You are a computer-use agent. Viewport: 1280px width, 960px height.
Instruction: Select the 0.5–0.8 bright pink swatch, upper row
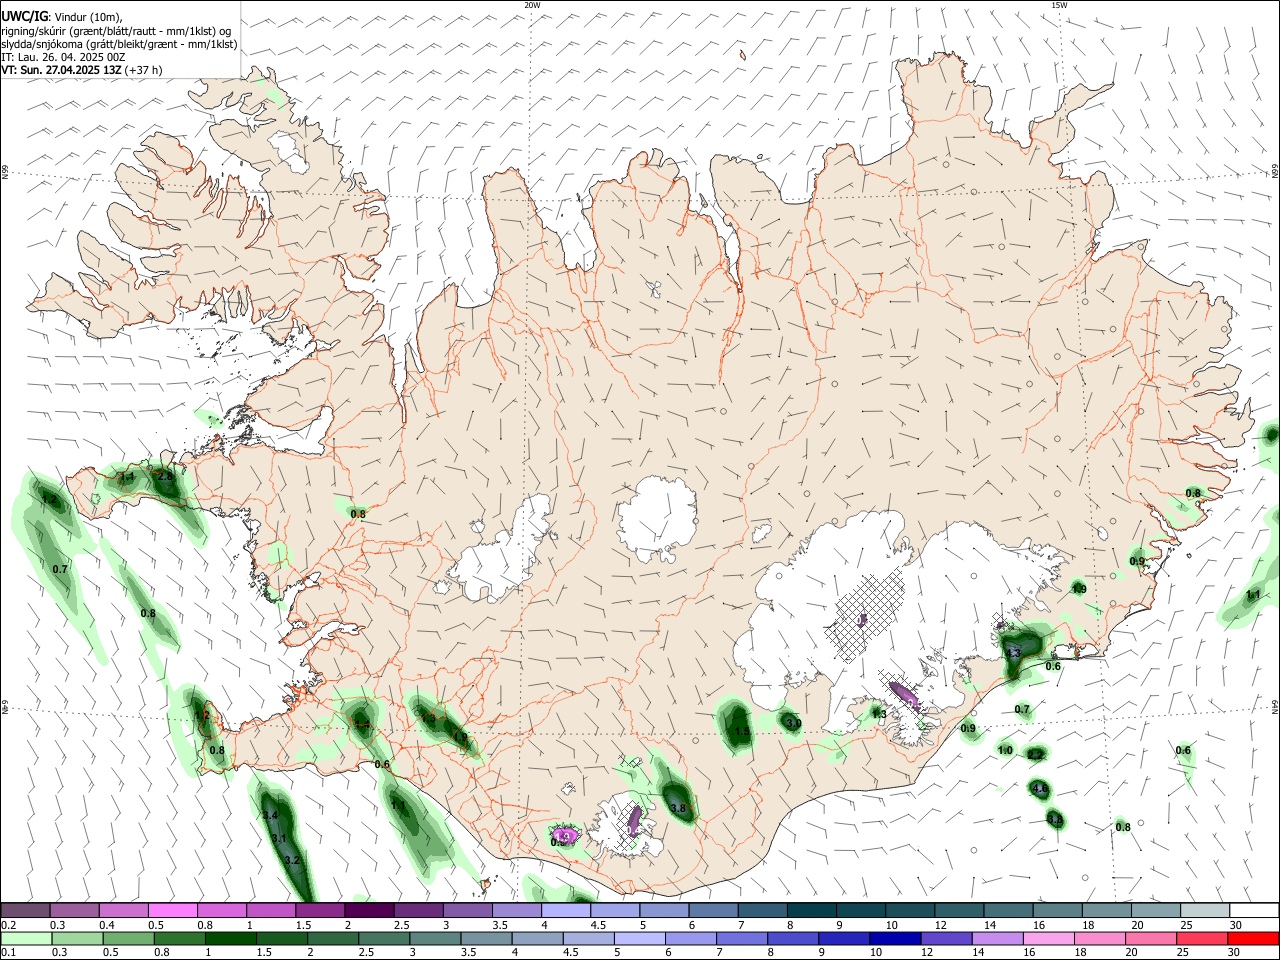(173, 911)
